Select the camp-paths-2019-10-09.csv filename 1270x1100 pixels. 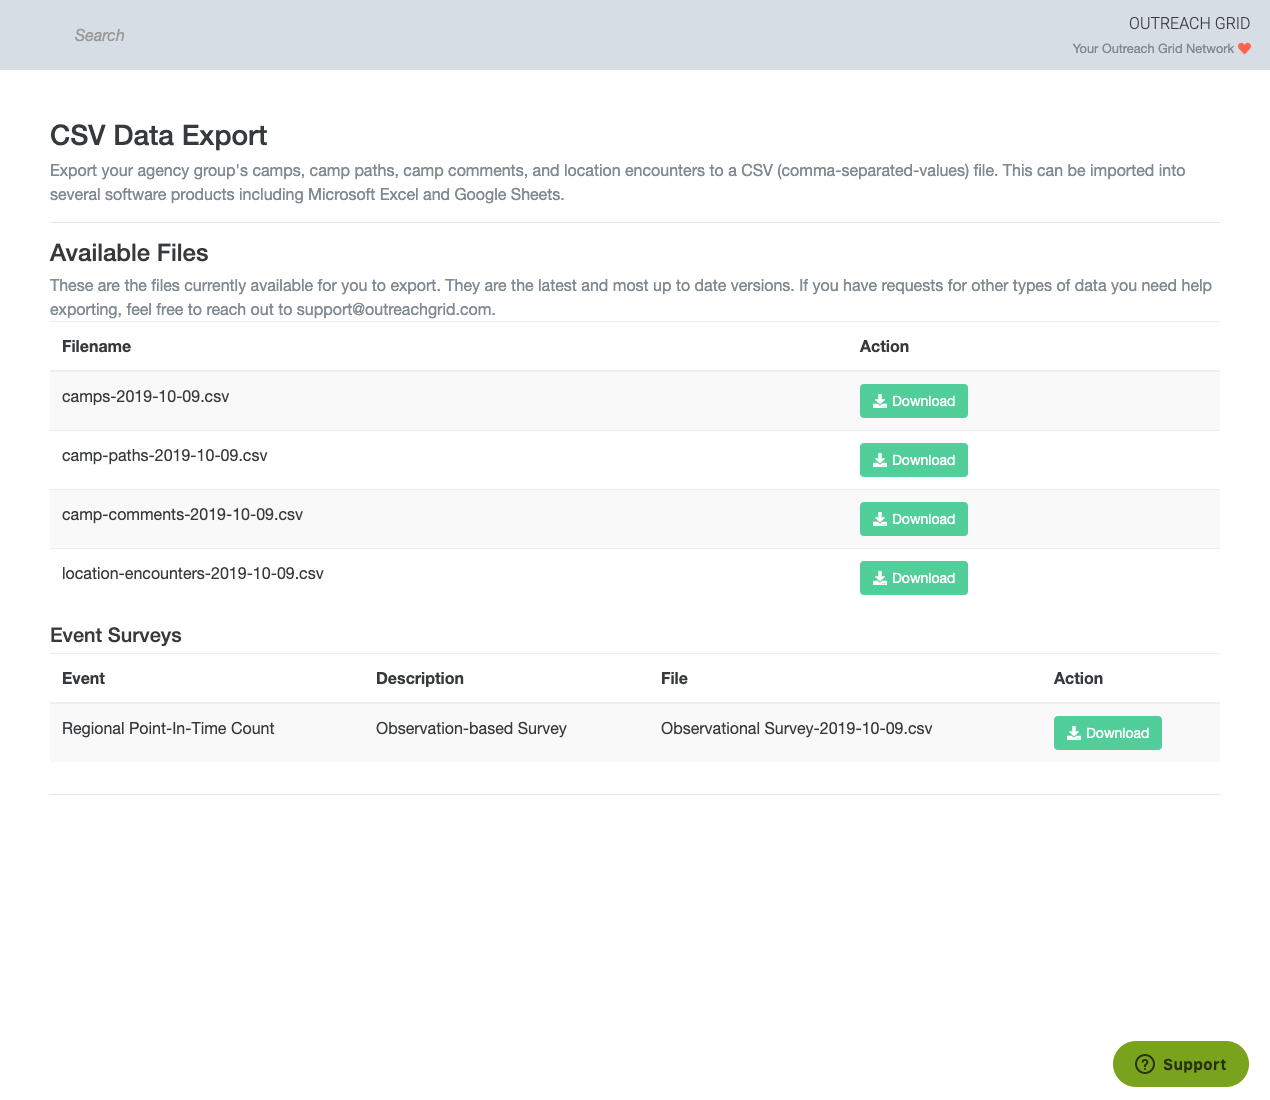click(x=164, y=455)
